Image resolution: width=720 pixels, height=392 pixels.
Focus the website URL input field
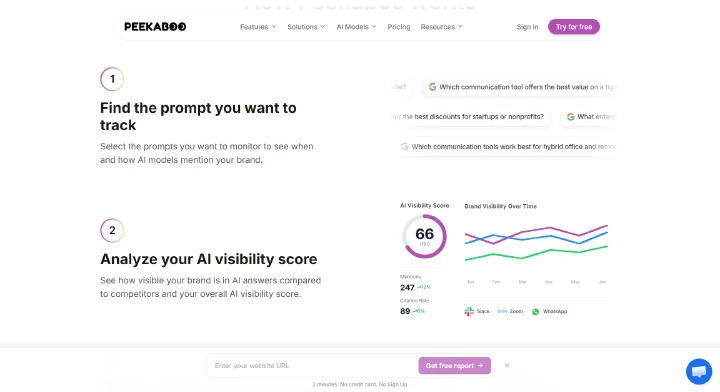314,365
